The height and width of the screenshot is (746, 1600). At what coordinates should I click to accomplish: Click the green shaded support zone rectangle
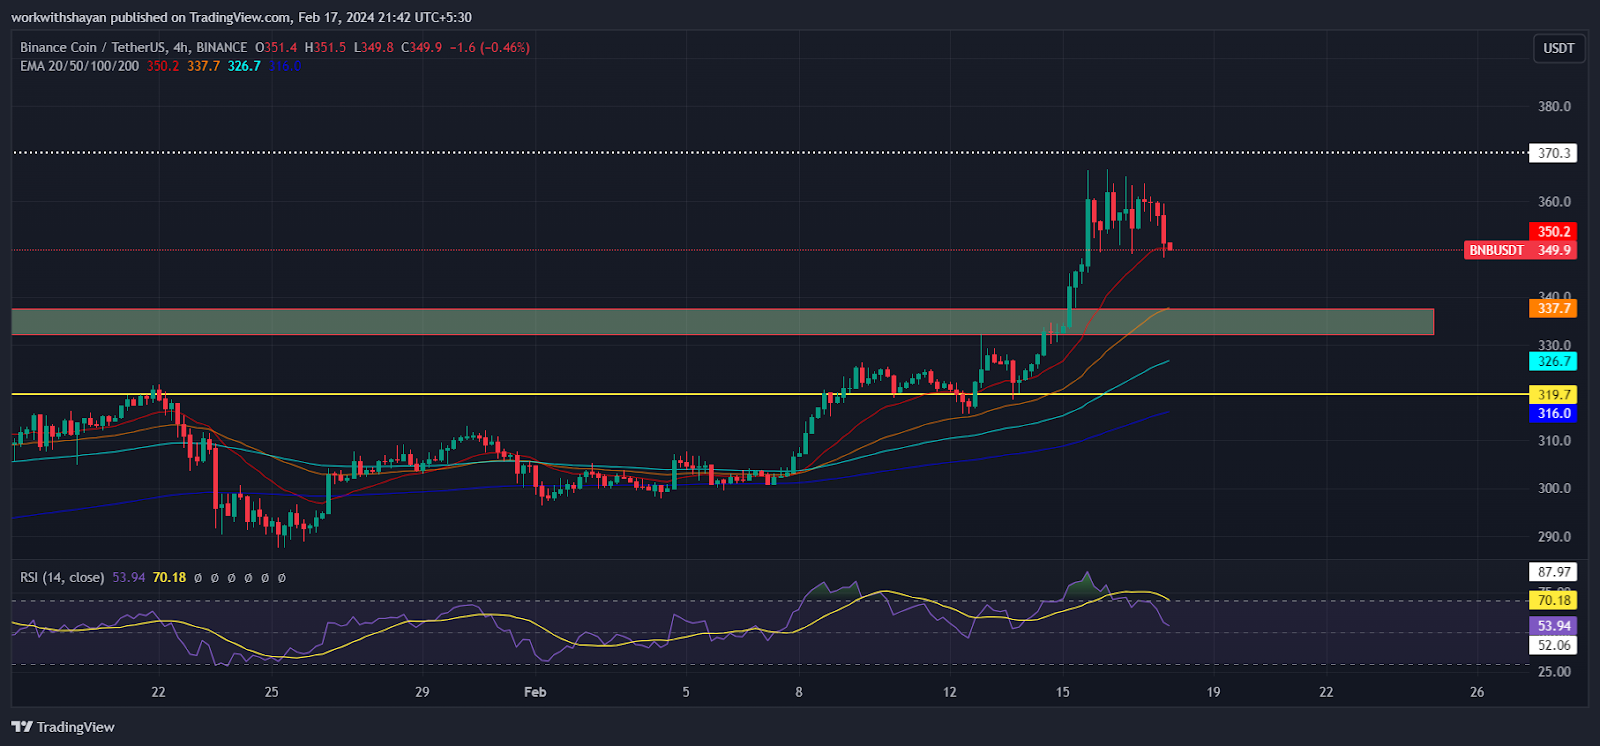pyautogui.click(x=722, y=321)
